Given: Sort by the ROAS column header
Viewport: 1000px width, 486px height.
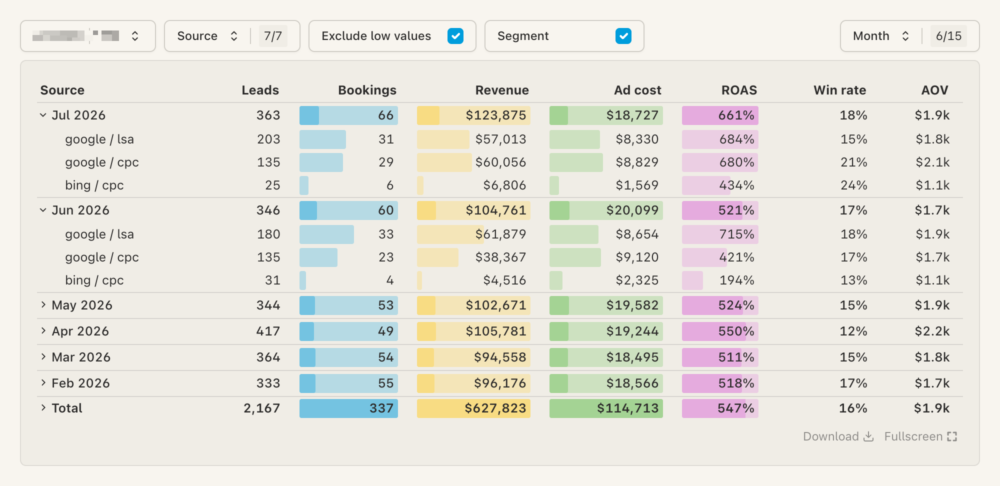Looking at the screenshot, I should [738, 91].
